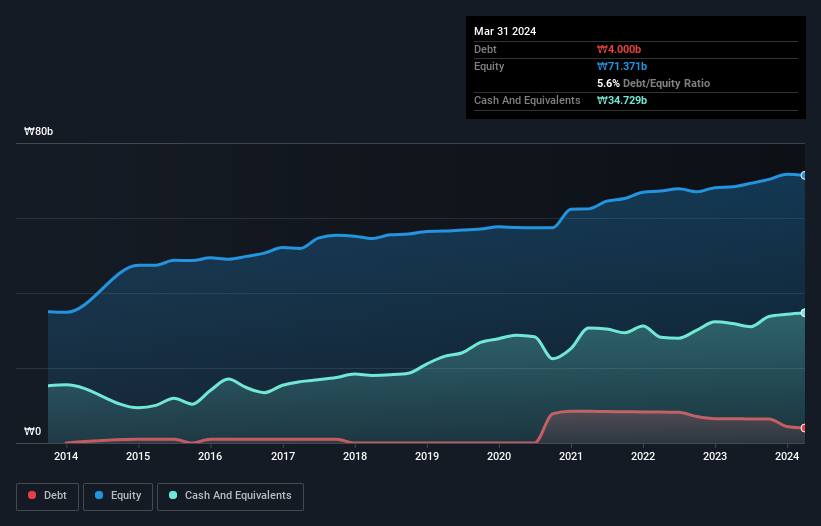The height and width of the screenshot is (526, 821).
Task: Click the 2016 x-axis label
Action: pyautogui.click(x=210, y=456)
